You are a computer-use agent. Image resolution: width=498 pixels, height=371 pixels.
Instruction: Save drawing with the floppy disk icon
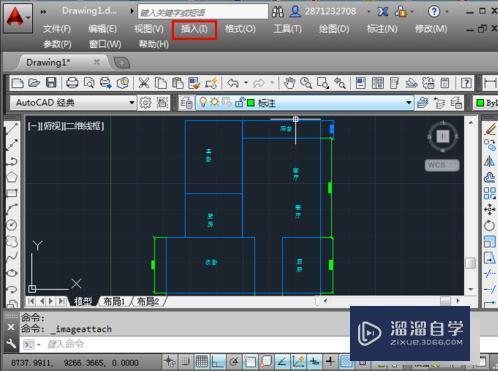(51, 83)
